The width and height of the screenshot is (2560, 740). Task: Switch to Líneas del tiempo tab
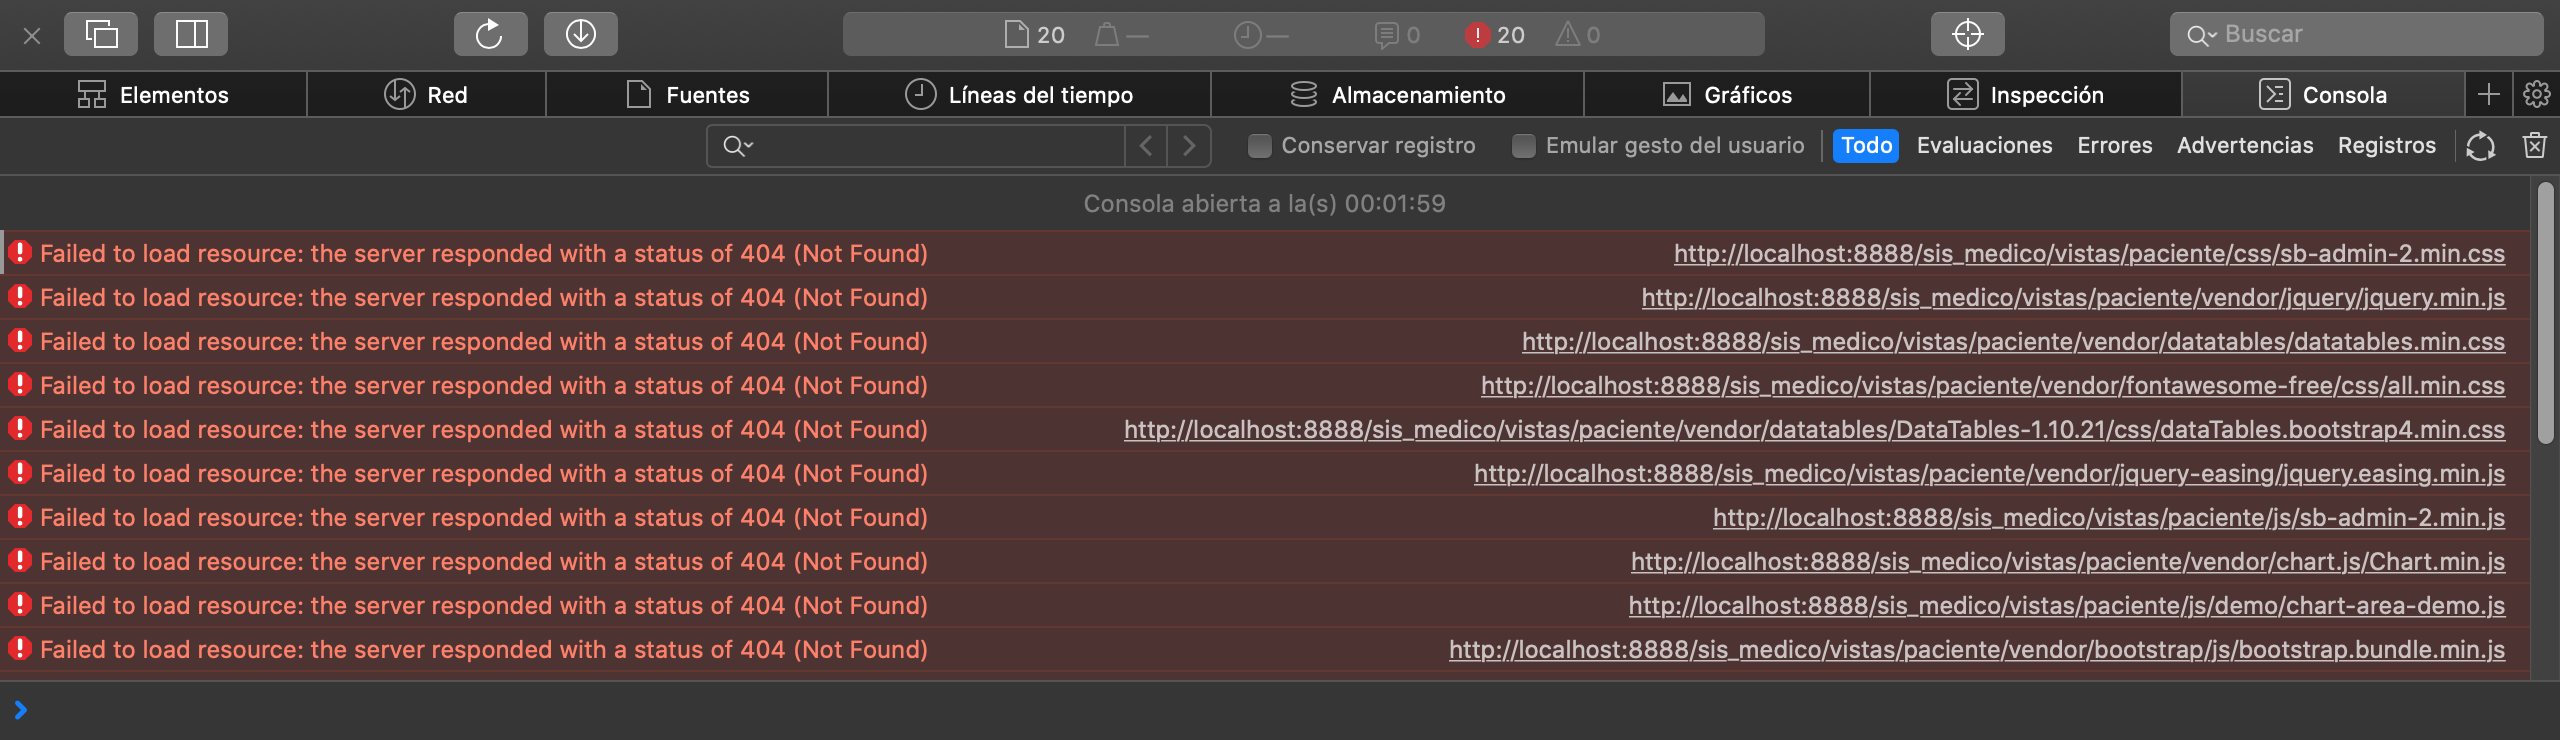point(1019,95)
